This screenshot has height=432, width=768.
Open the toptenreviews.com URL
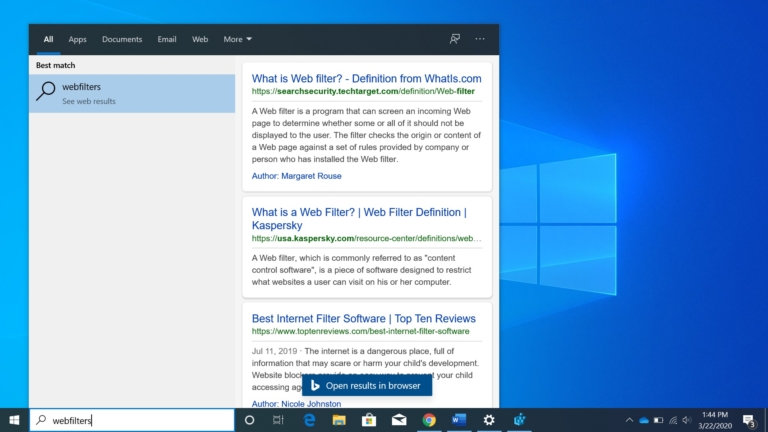point(360,331)
